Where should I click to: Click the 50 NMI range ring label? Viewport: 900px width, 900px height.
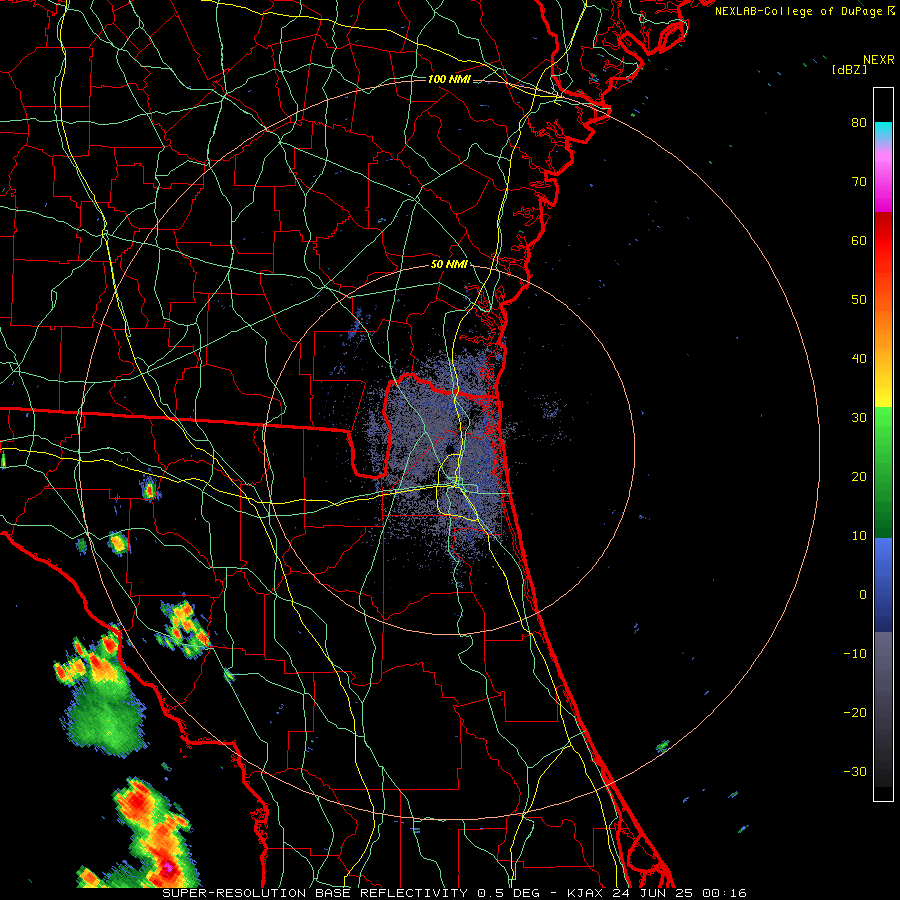(x=449, y=265)
